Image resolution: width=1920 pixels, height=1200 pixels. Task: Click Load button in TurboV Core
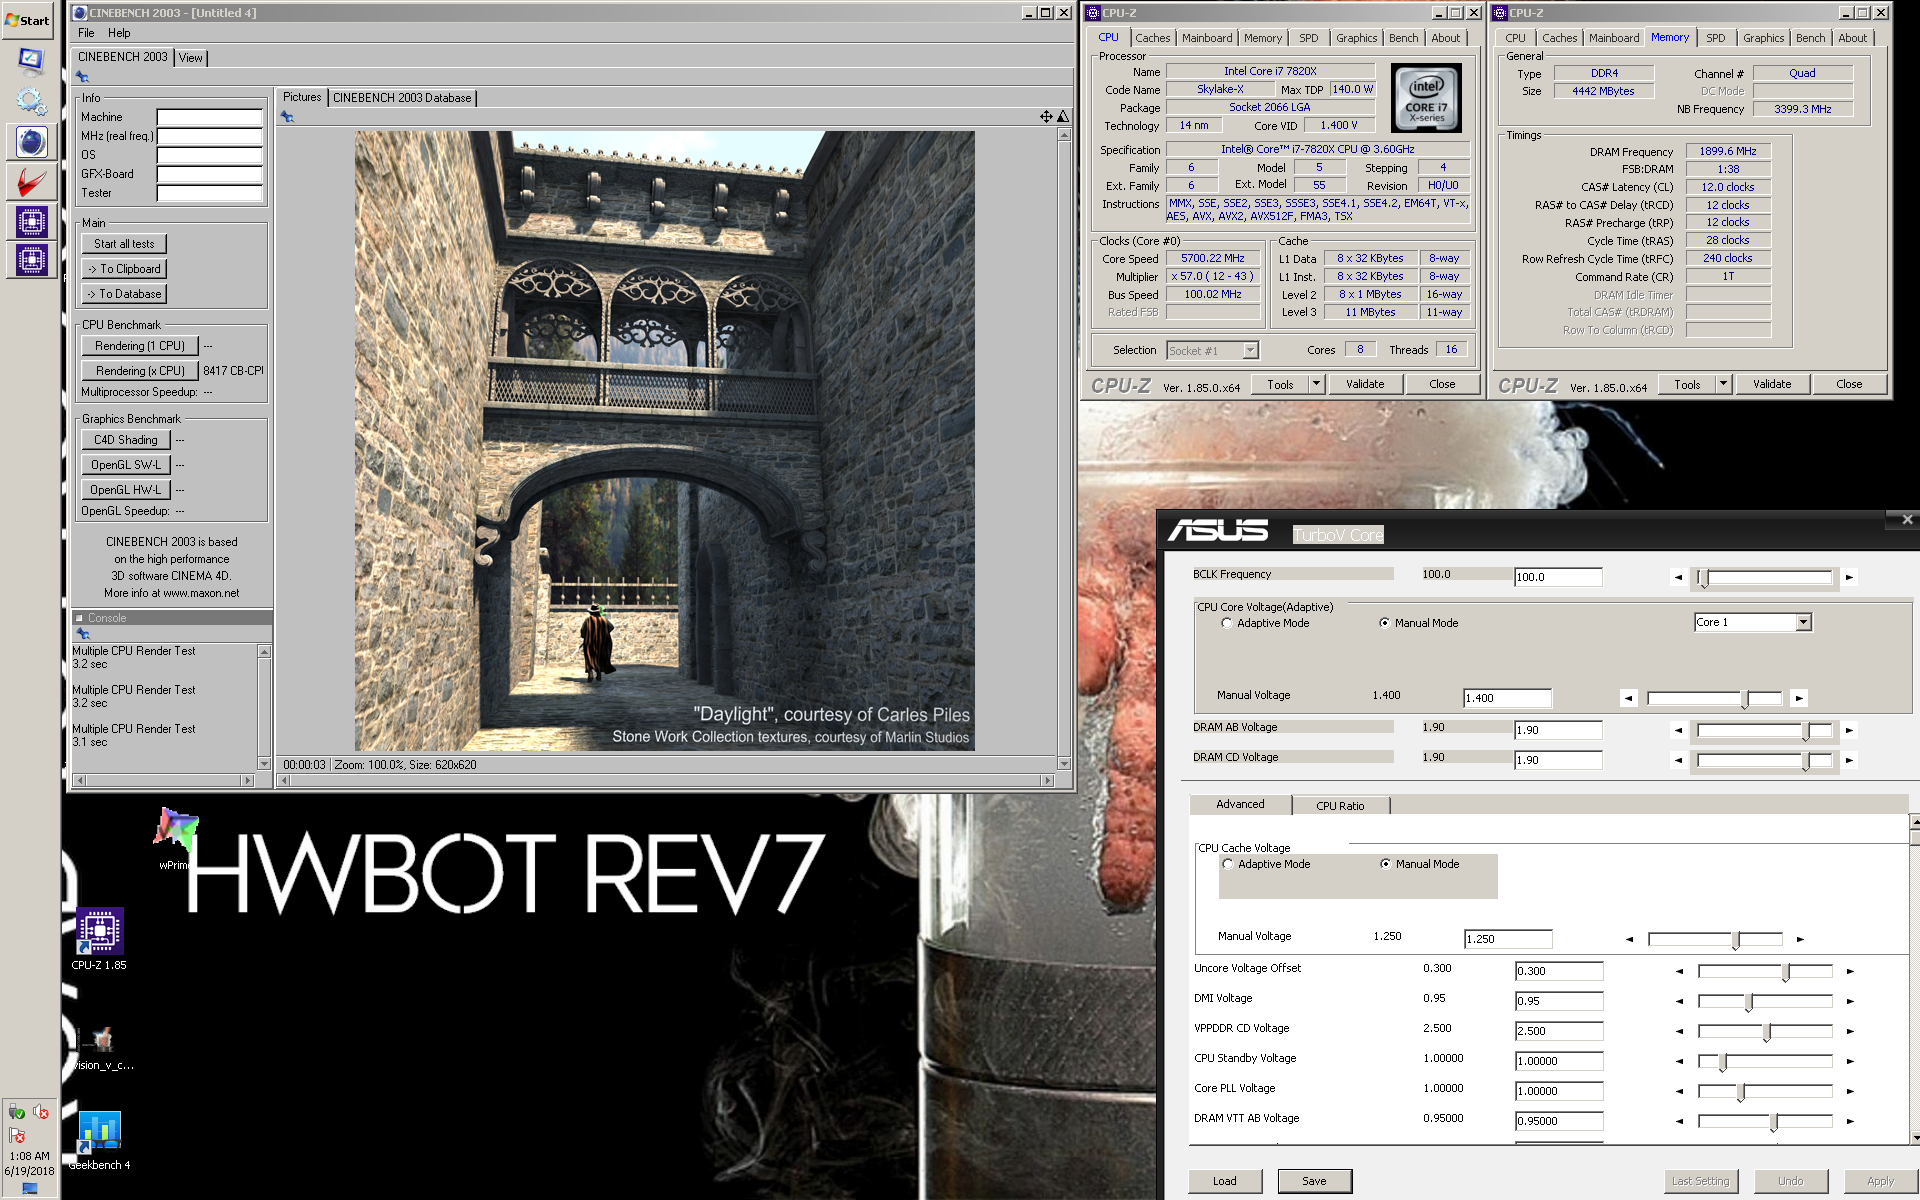(1225, 1181)
